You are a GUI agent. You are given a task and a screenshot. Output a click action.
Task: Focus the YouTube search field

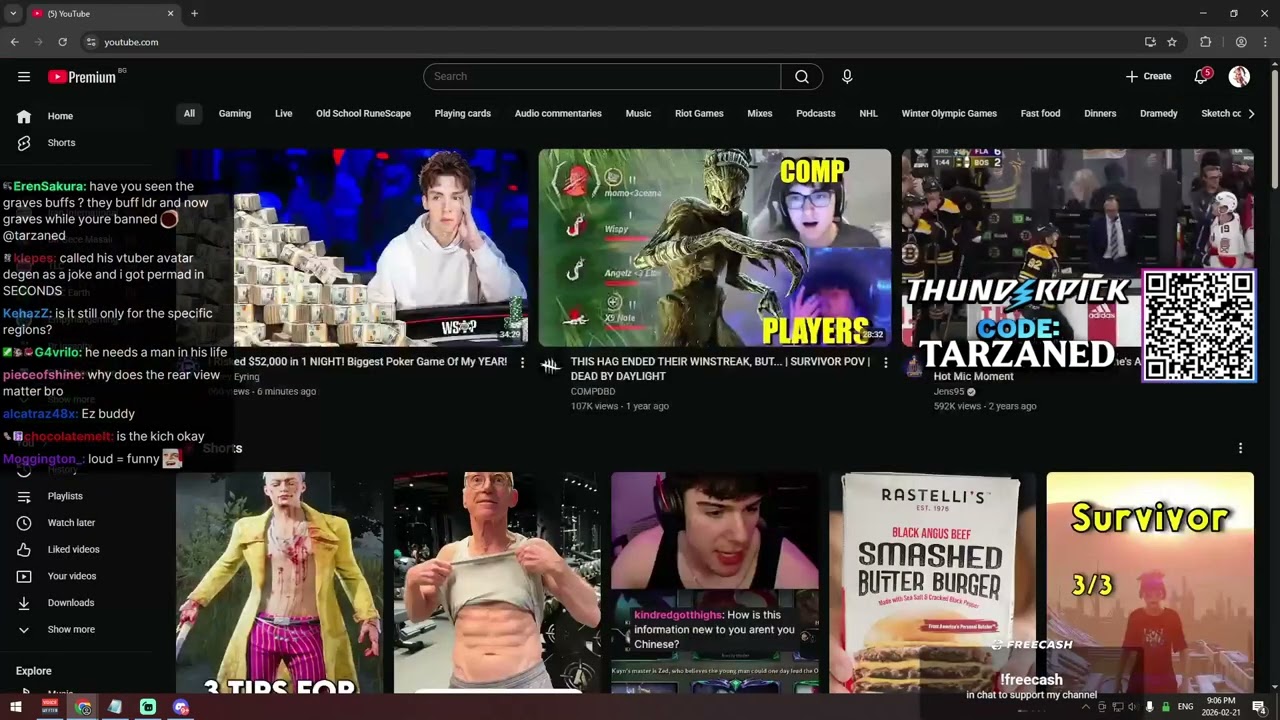(x=602, y=77)
